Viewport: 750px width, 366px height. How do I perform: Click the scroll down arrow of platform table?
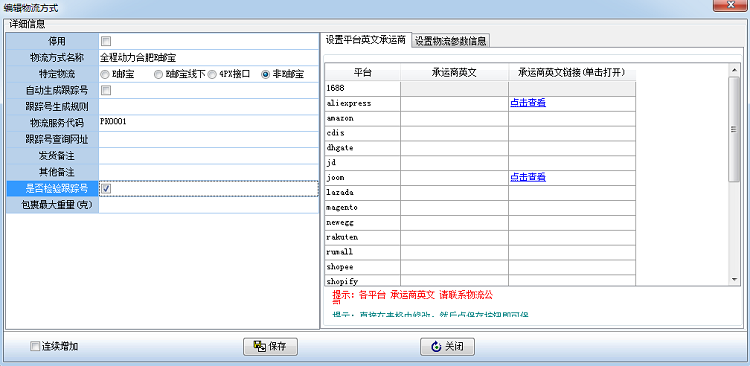click(x=734, y=279)
